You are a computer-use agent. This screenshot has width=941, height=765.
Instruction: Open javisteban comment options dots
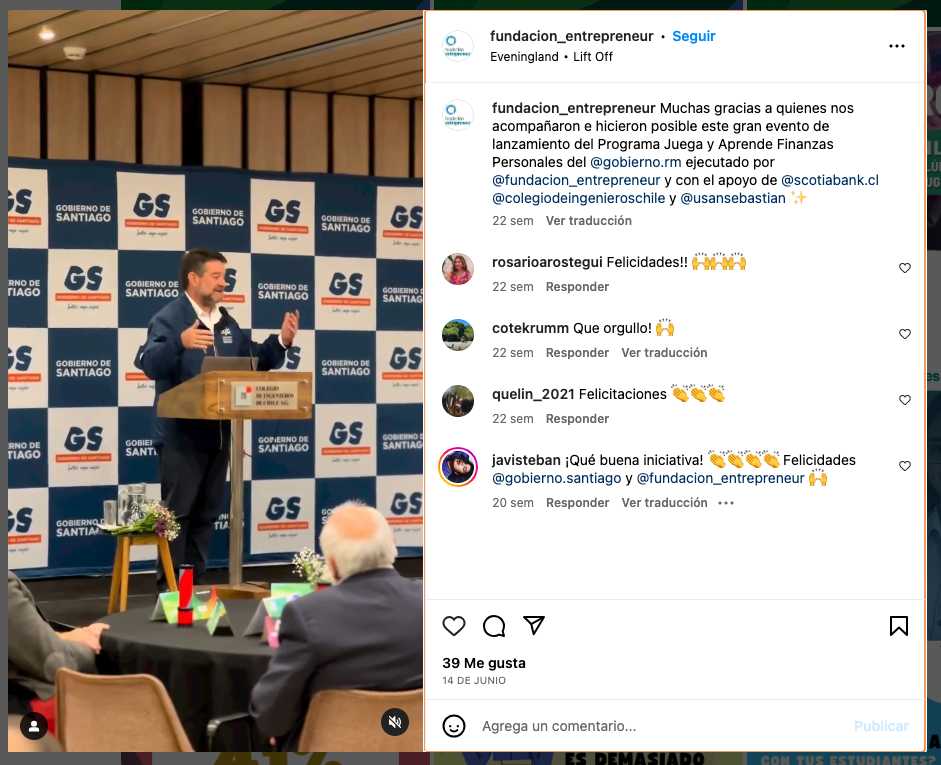(x=726, y=503)
